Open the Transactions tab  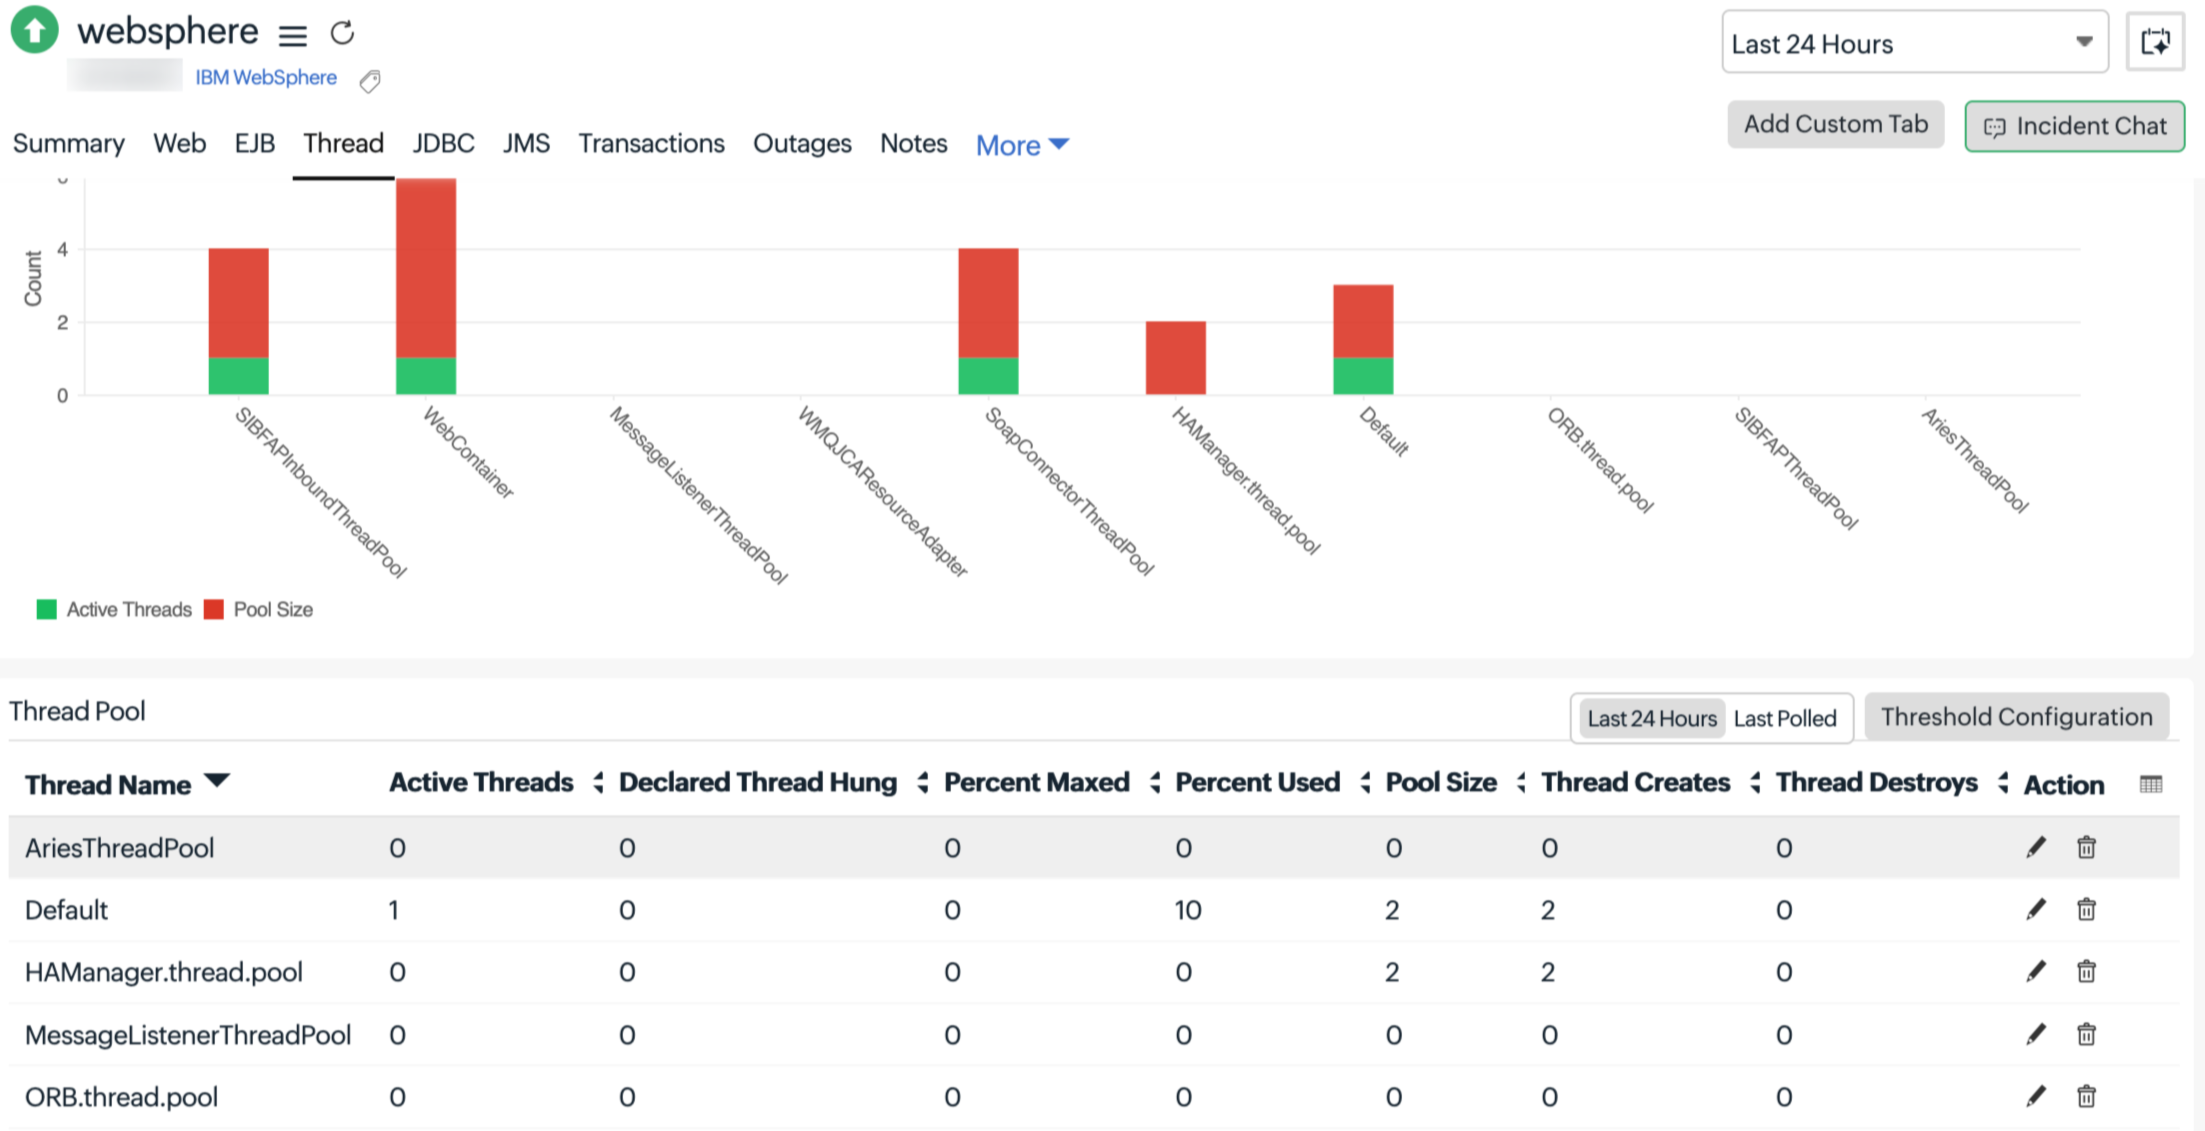point(651,144)
